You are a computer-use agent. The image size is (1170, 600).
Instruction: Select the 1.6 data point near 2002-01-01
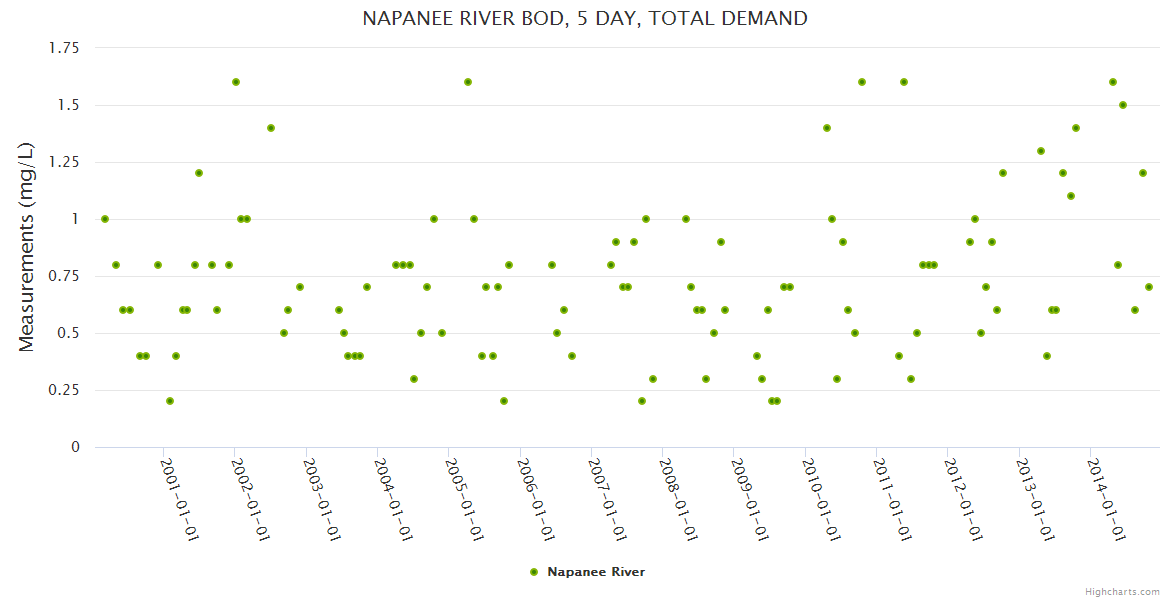click(236, 82)
